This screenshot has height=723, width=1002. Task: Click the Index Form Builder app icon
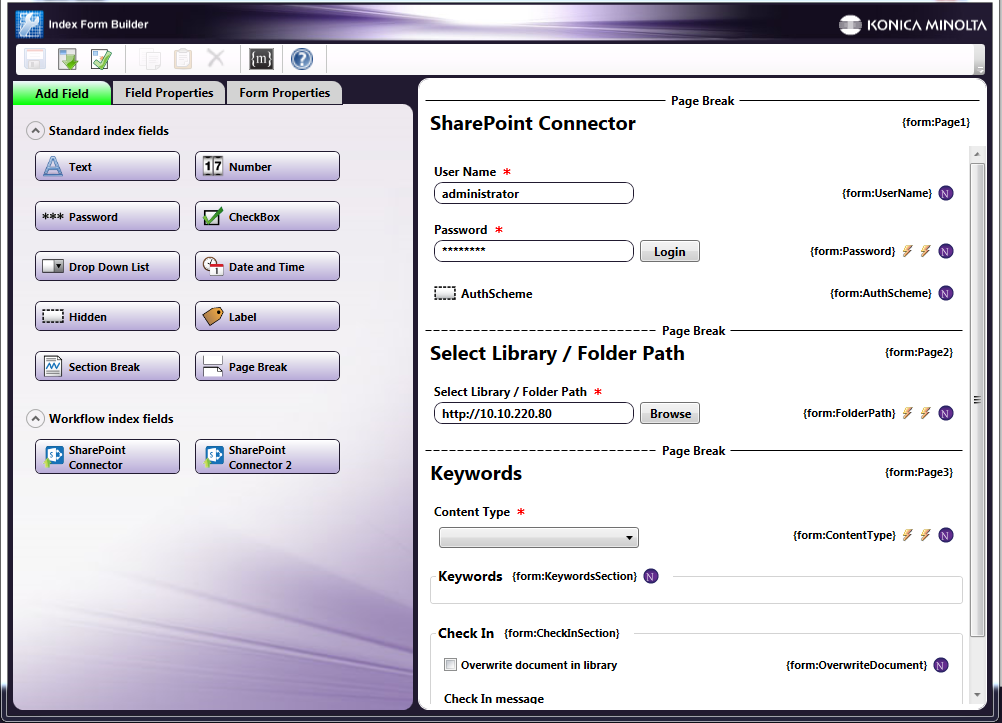pos(29,24)
